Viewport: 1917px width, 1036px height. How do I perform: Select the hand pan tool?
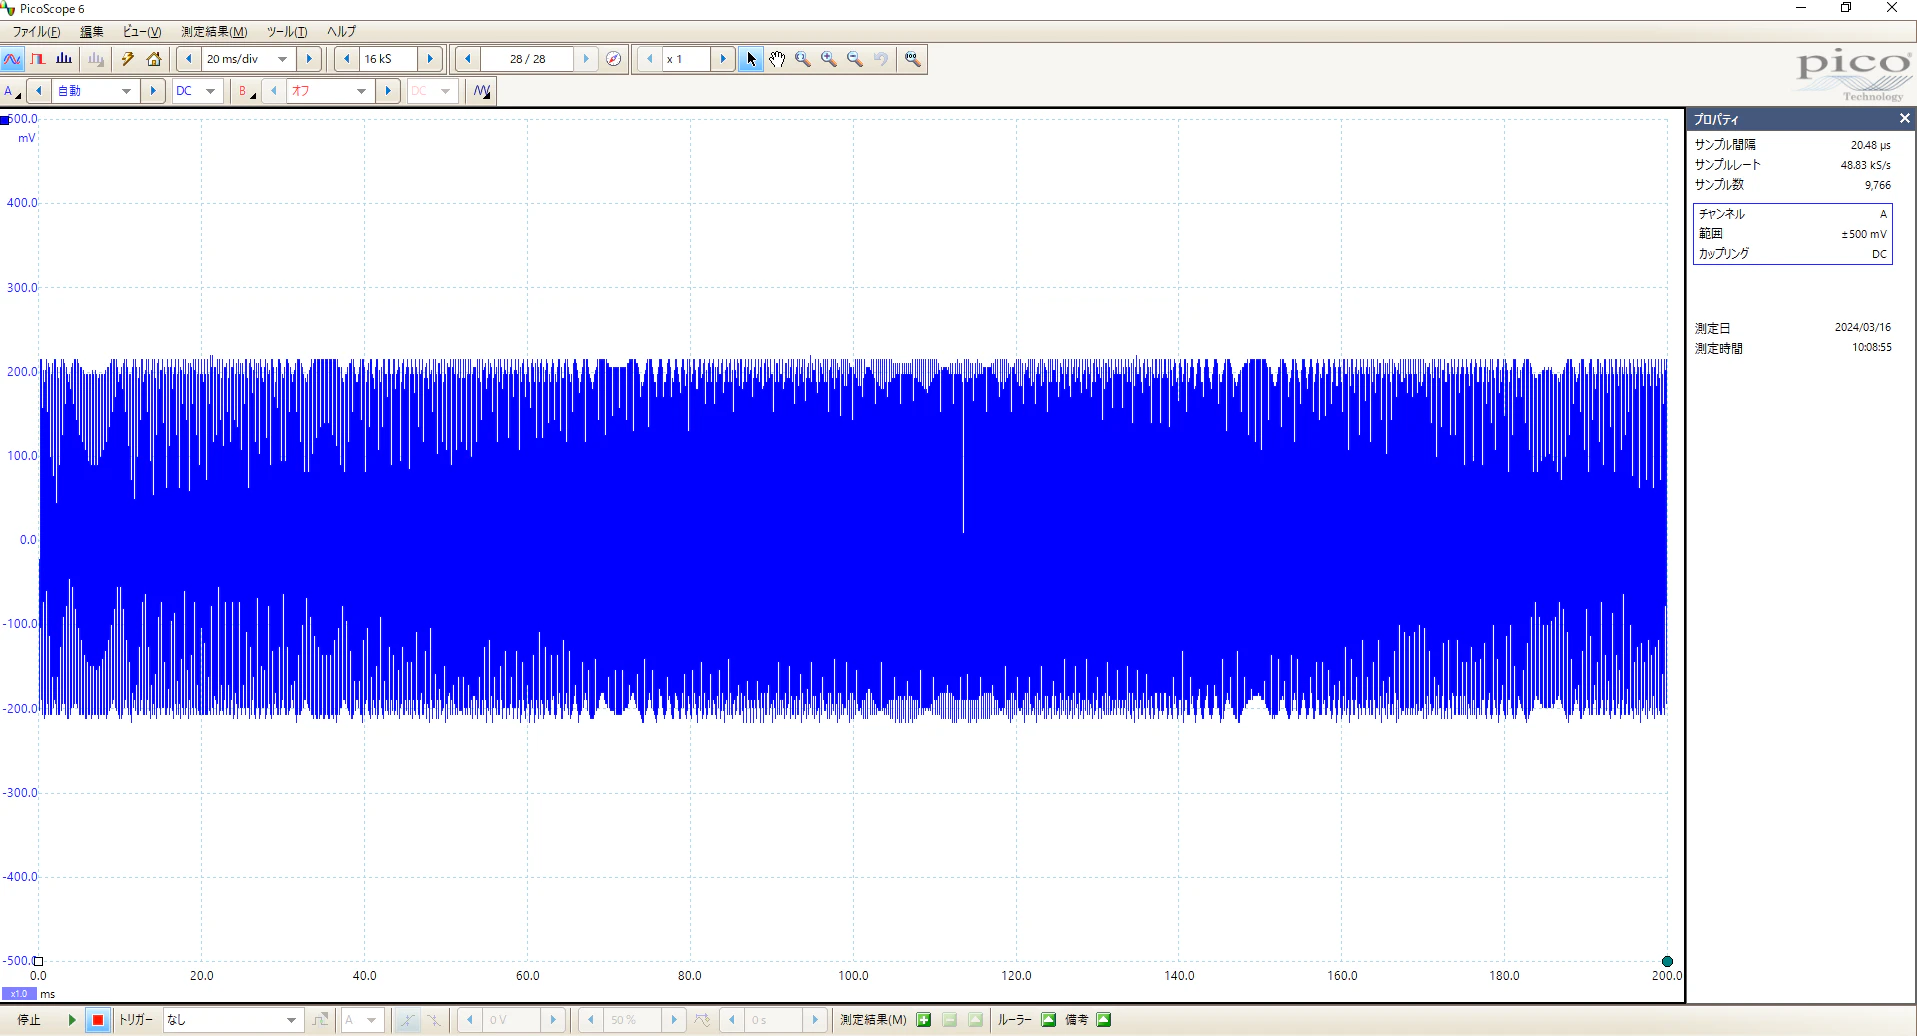(x=777, y=59)
